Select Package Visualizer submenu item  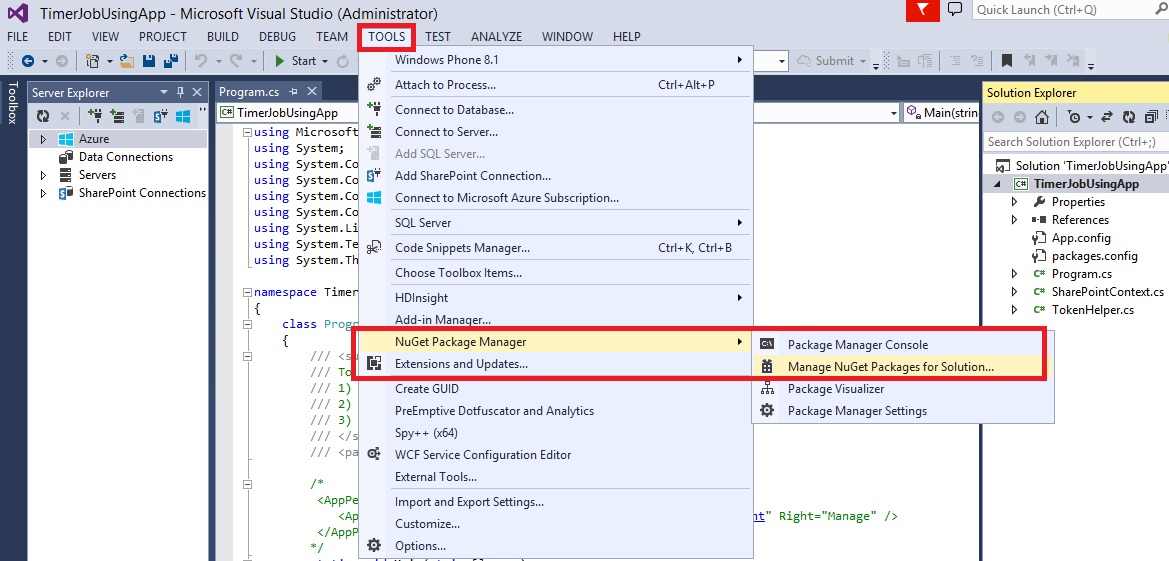[x=903, y=389]
